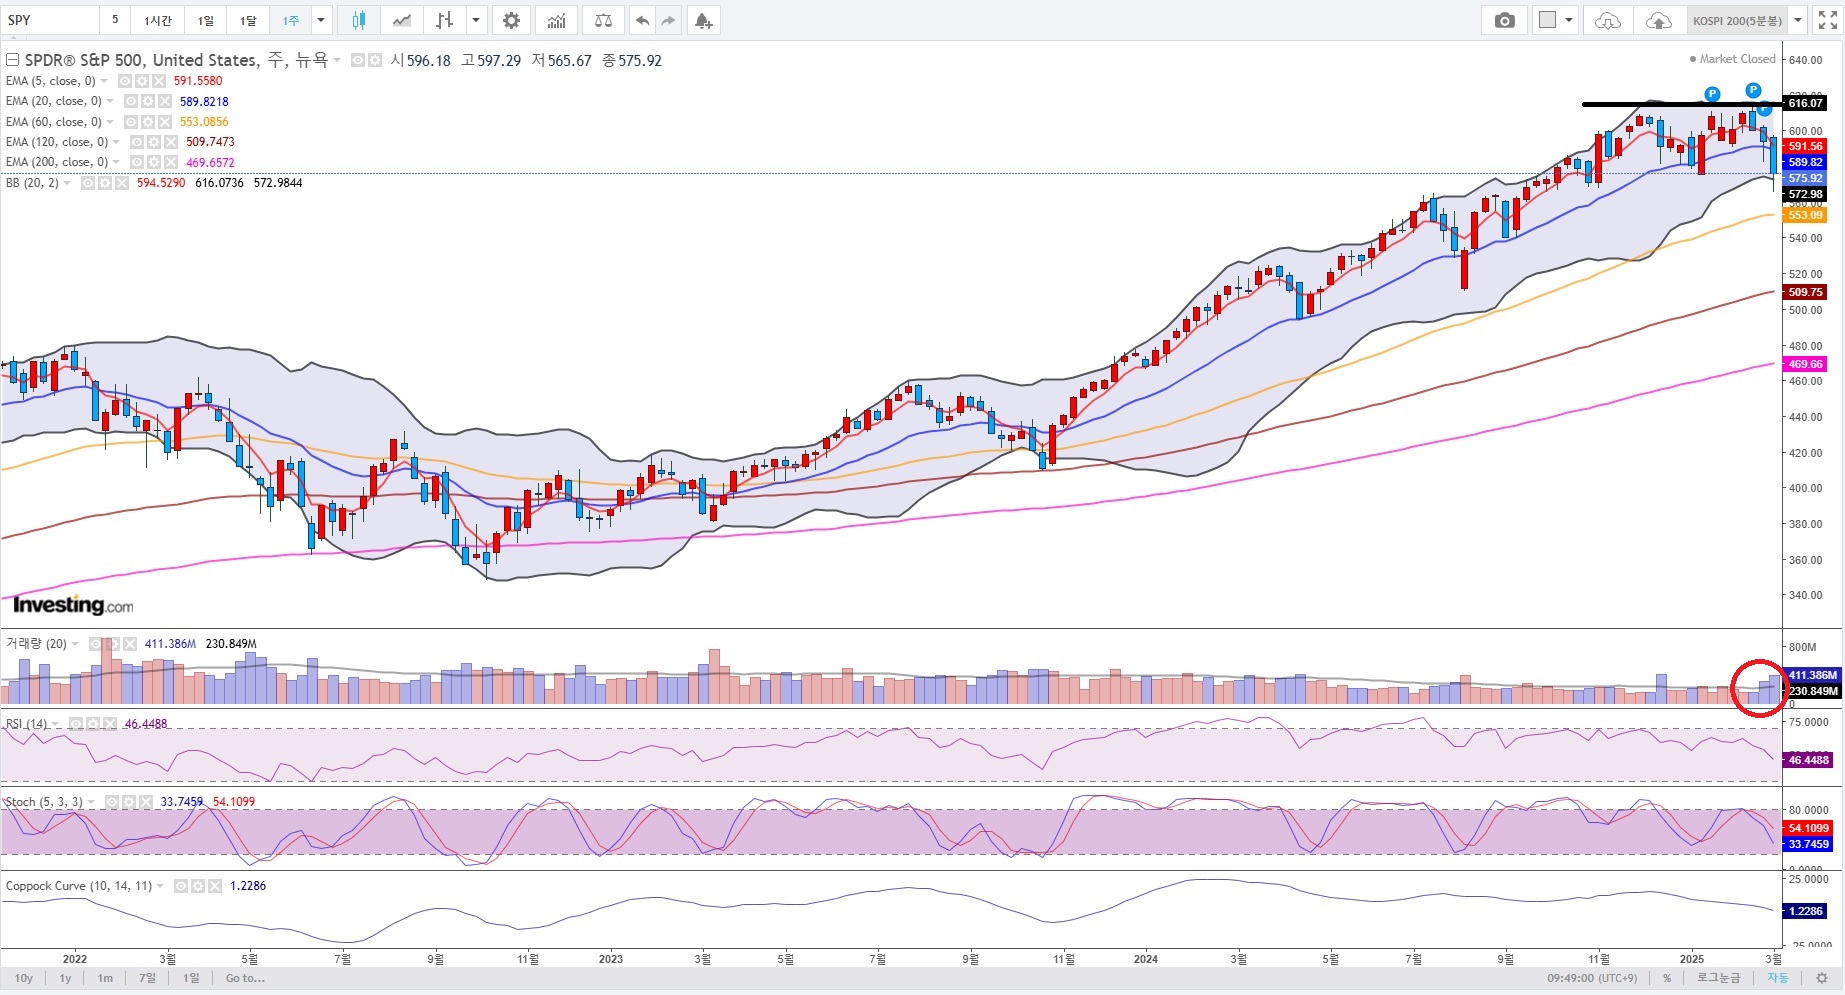The width and height of the screenshot is (1845, 995).
Task: Open chart settings gear in top toolbar
Action: click(511, 20)
